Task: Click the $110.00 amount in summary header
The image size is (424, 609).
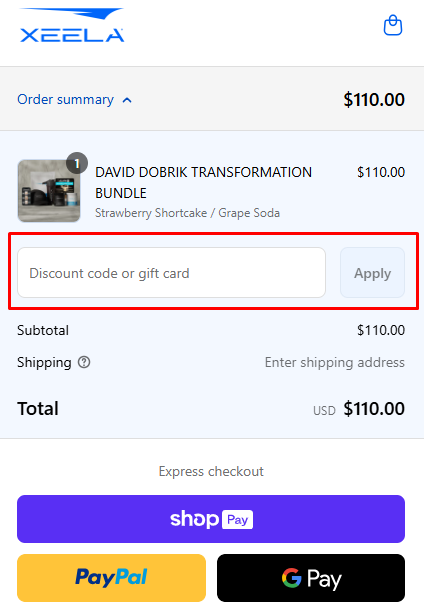Action: pyautogui.click(x=374, y=99)
